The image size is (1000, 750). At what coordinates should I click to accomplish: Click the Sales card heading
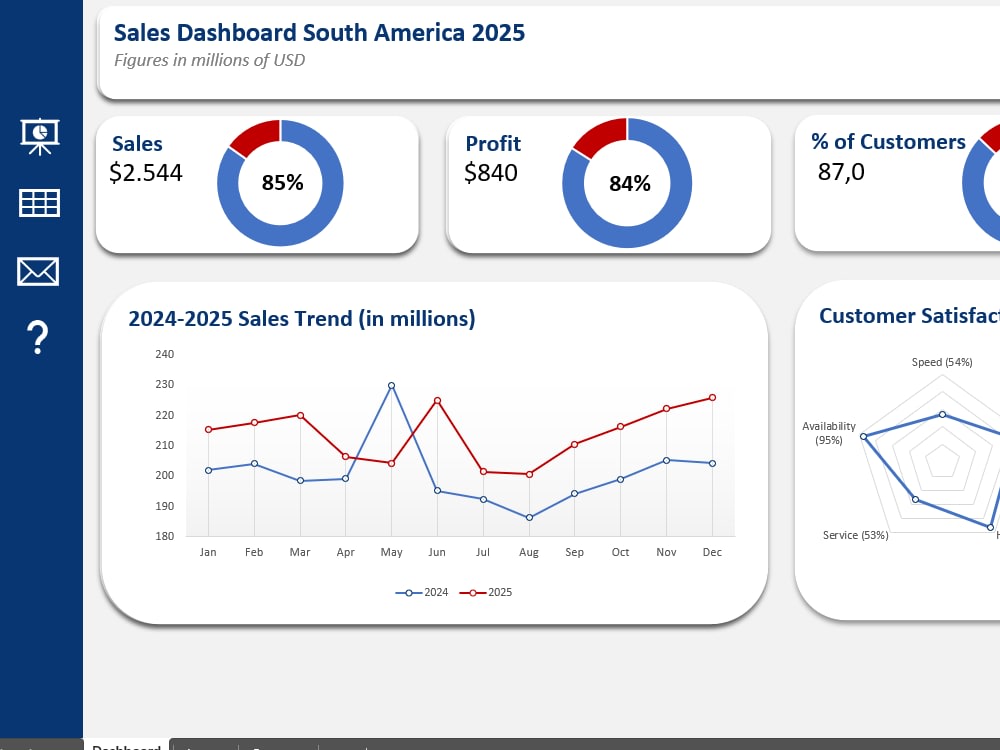(x=137, y=143)
